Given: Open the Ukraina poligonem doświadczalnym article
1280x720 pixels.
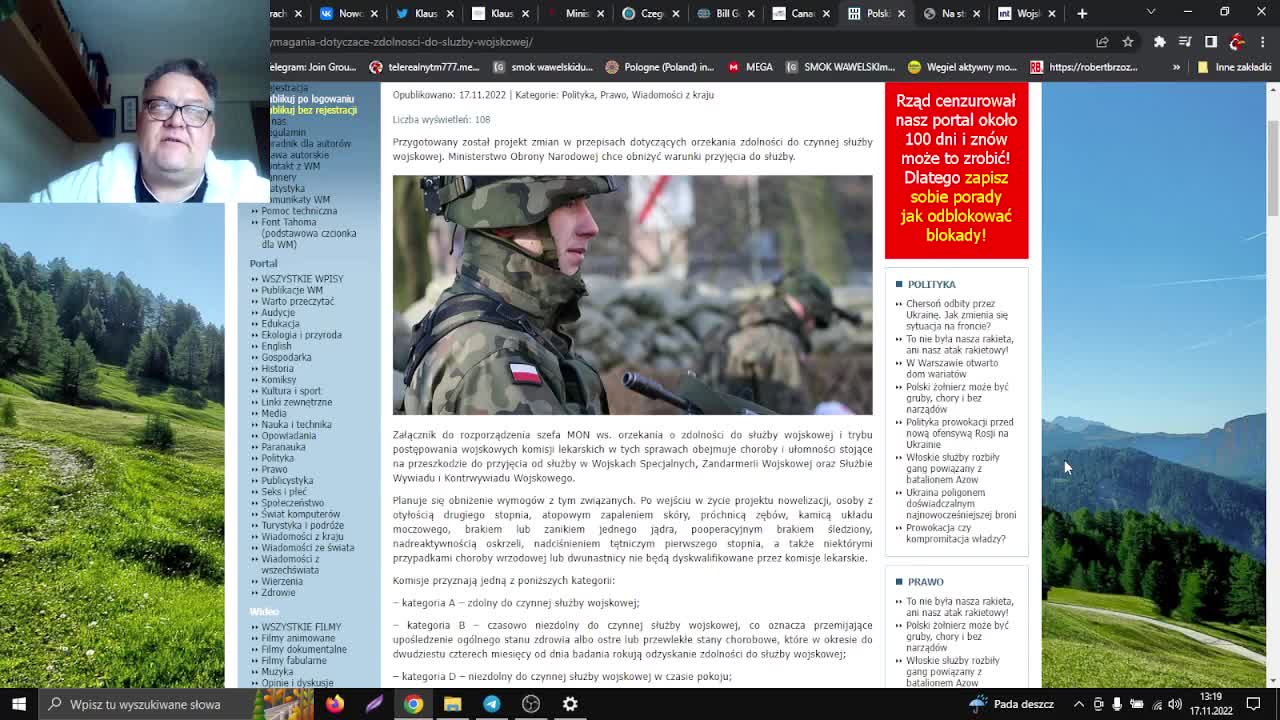Looking at the screenshot, I should click(961, 504).
